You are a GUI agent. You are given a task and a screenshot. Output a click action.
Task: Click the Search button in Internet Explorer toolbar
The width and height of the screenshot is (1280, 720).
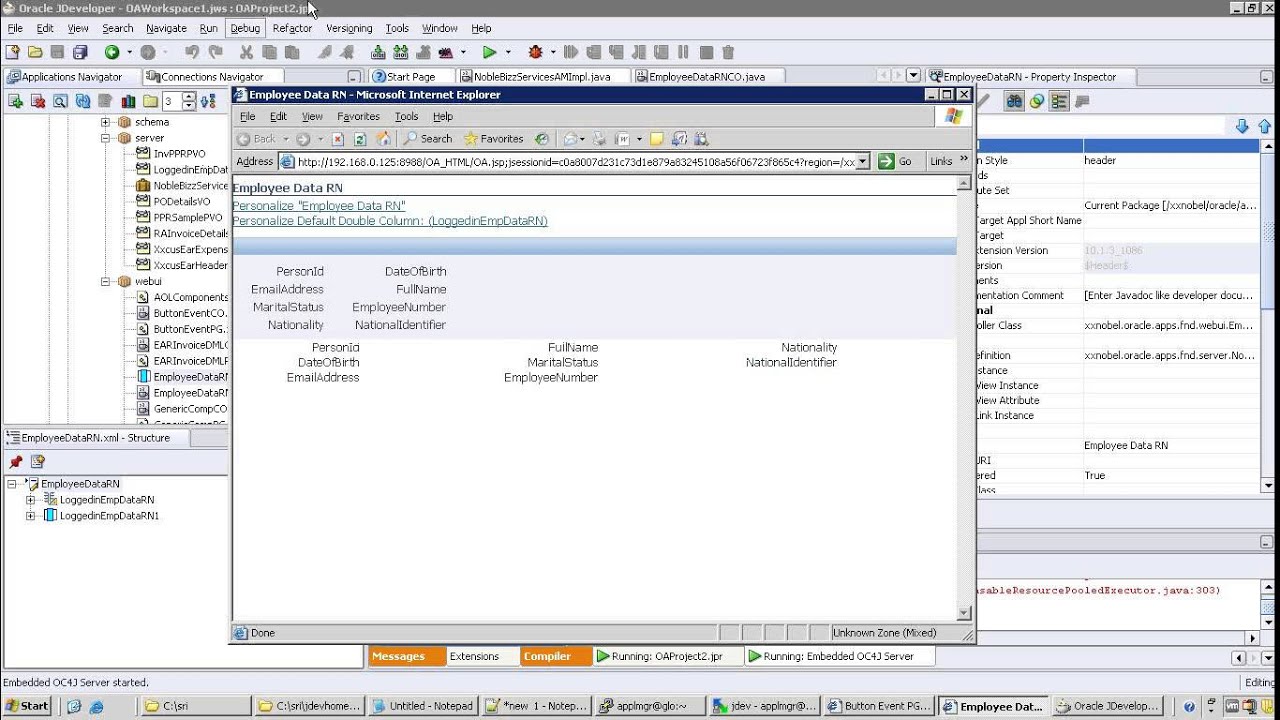coord(428,139)
